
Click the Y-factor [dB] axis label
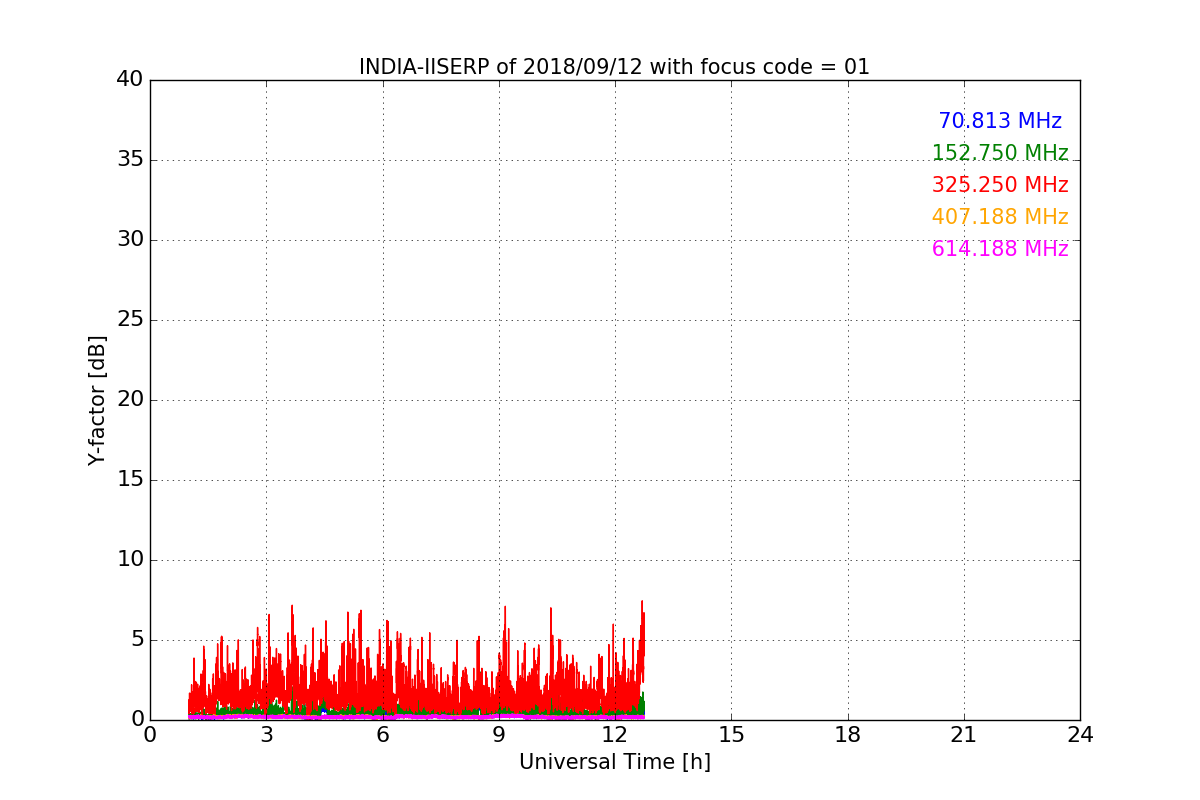97,400
